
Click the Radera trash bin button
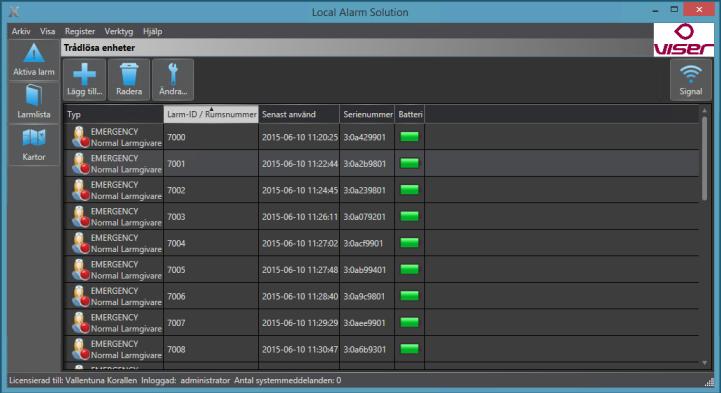pos(129,80)
